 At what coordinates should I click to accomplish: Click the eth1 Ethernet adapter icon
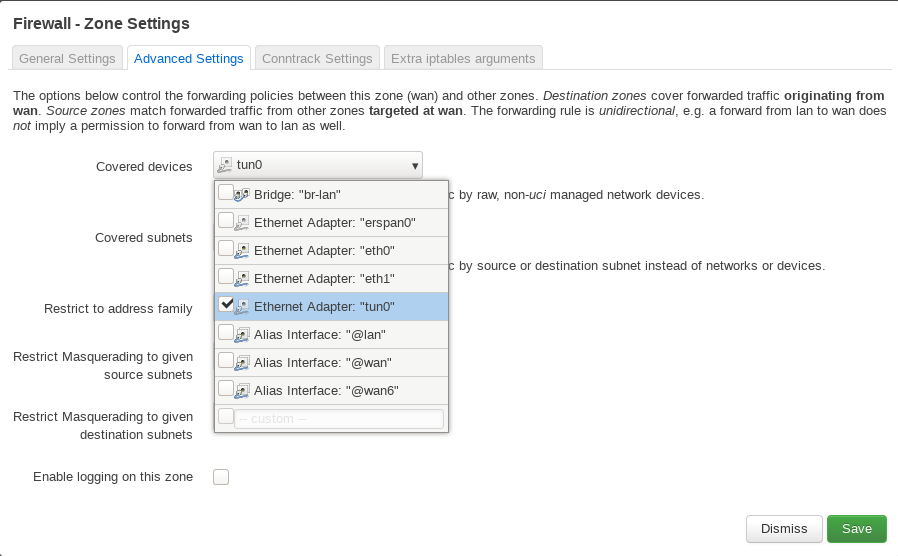click(x=242, y=278)
